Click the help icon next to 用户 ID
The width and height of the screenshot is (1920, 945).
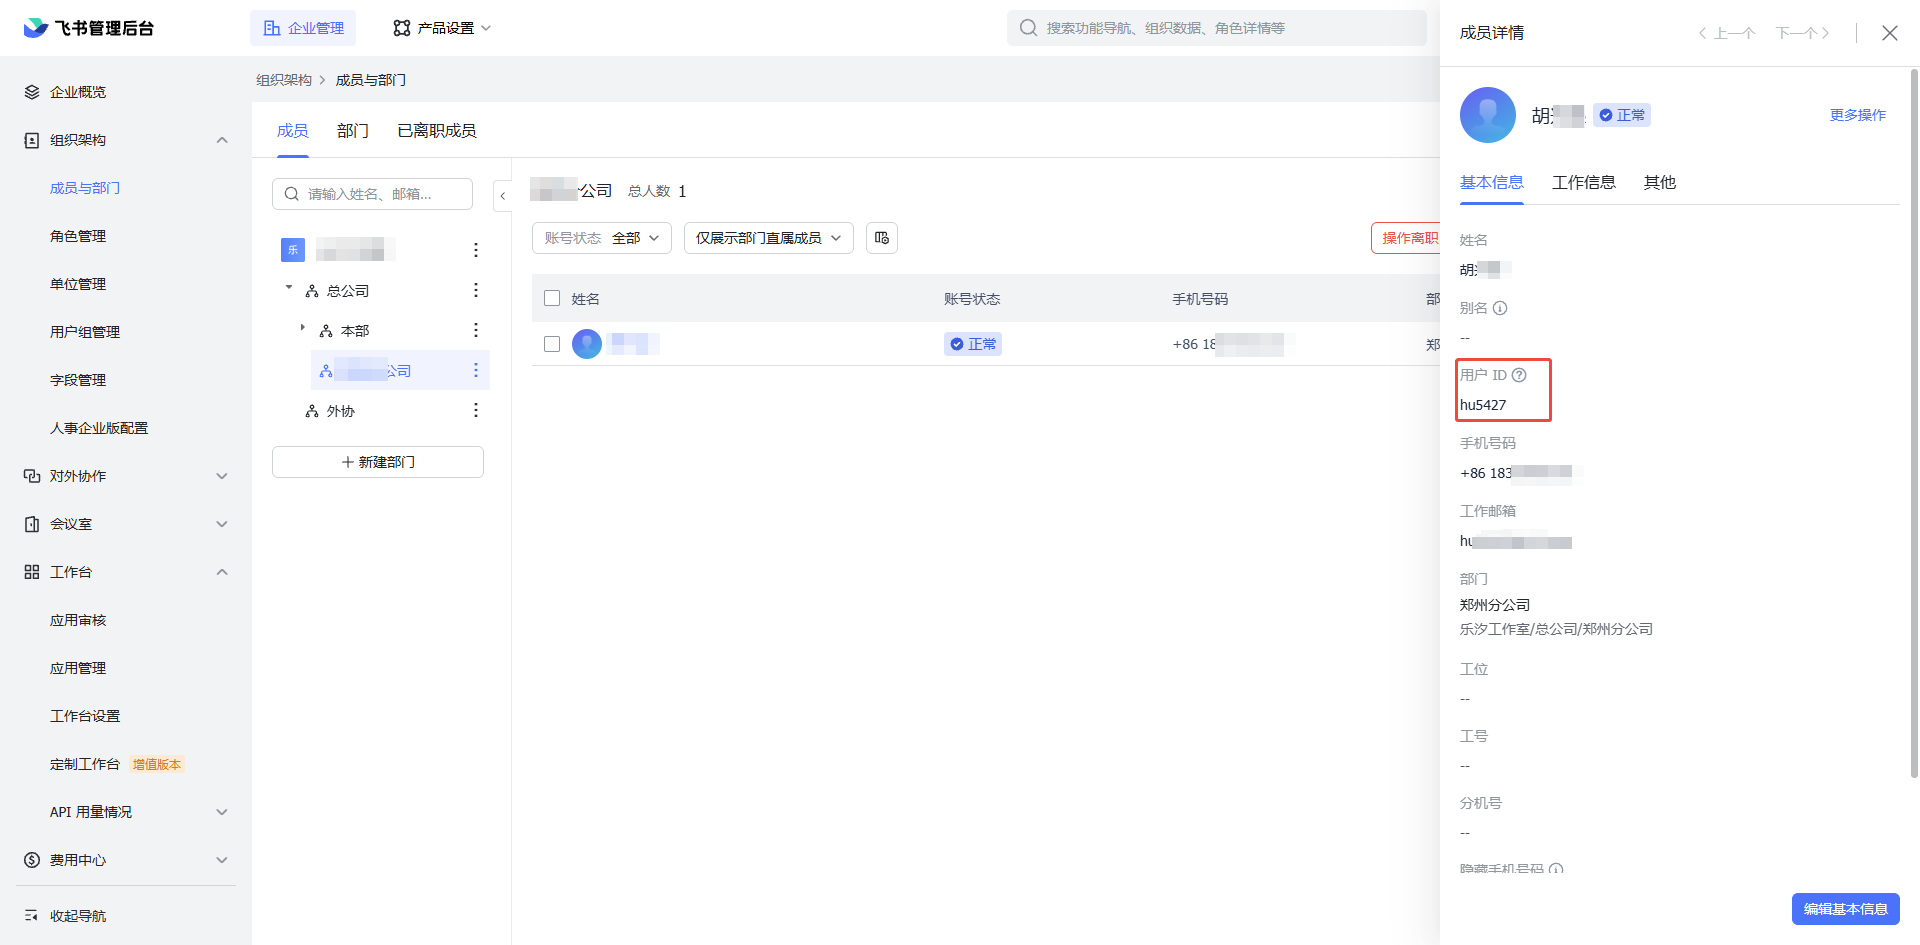tap(1519, 375)
